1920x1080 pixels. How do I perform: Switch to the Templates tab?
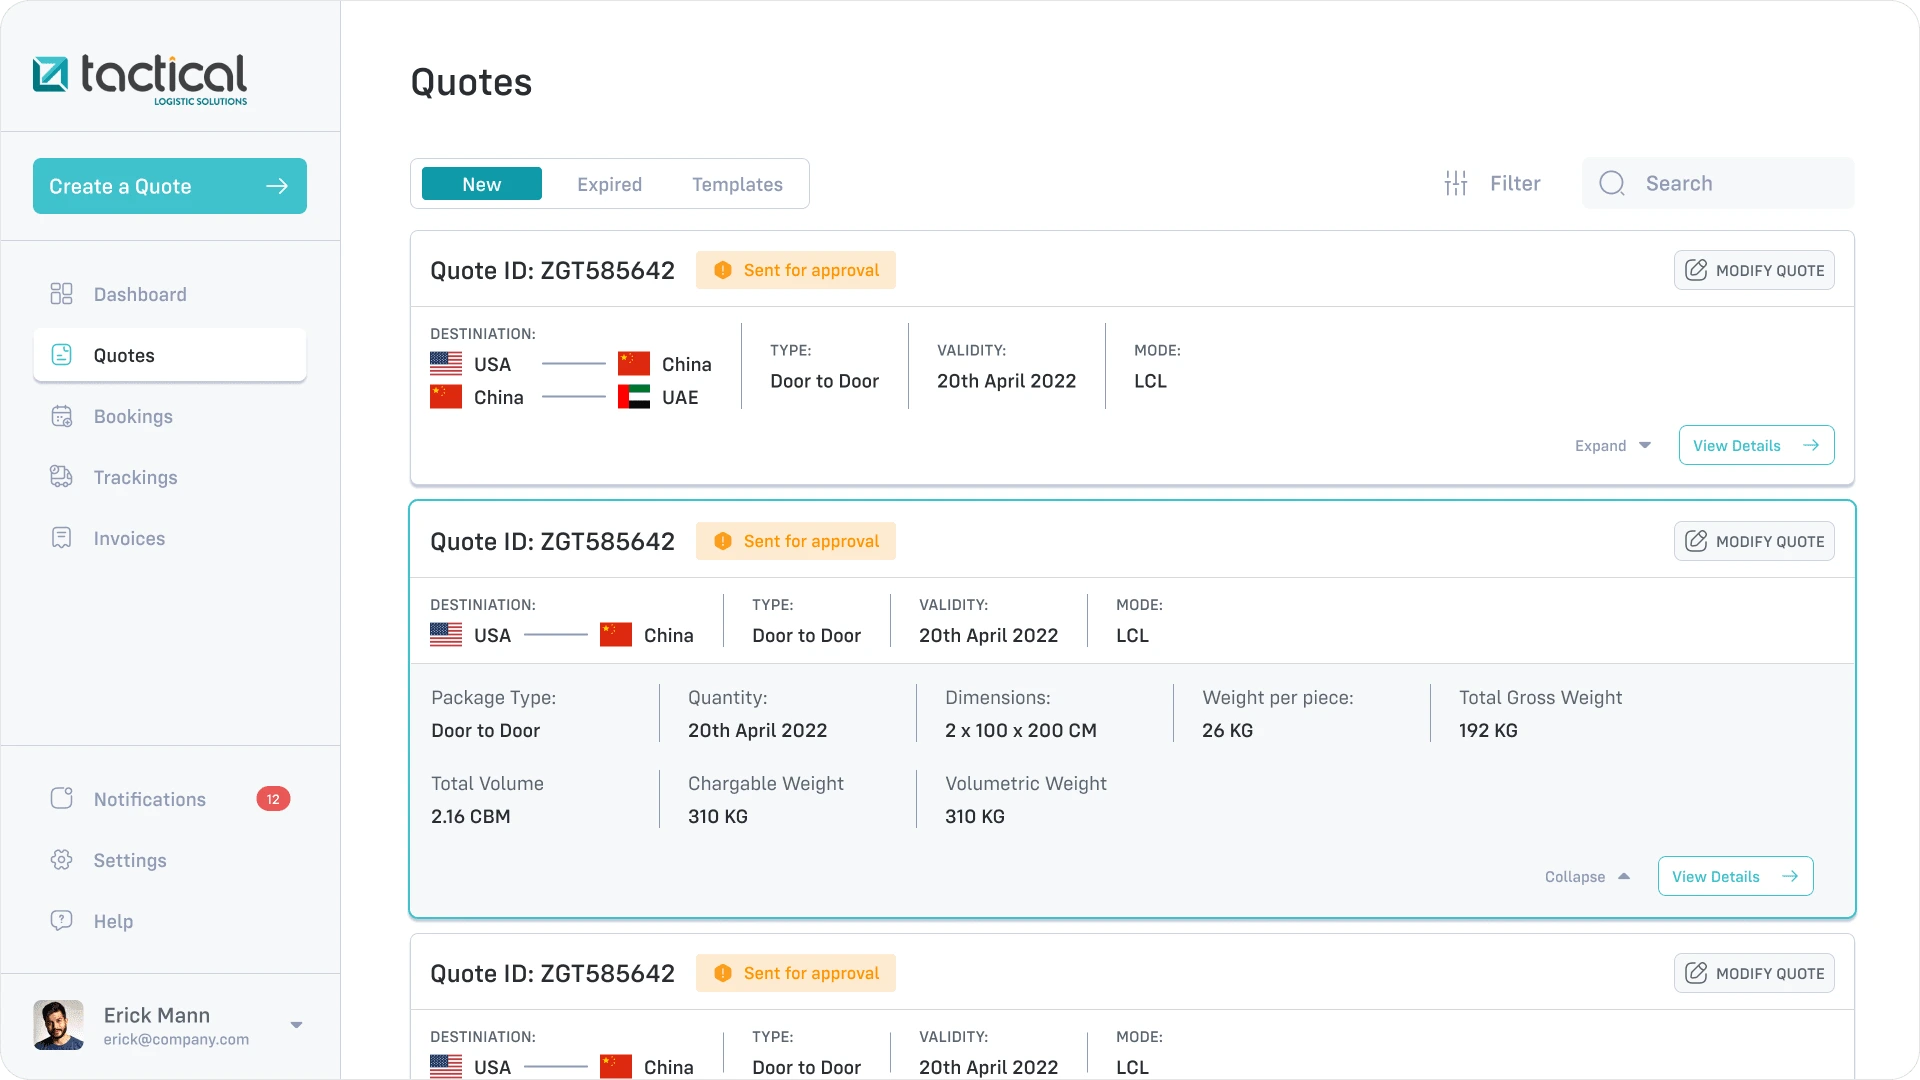(x=737, y=184)
